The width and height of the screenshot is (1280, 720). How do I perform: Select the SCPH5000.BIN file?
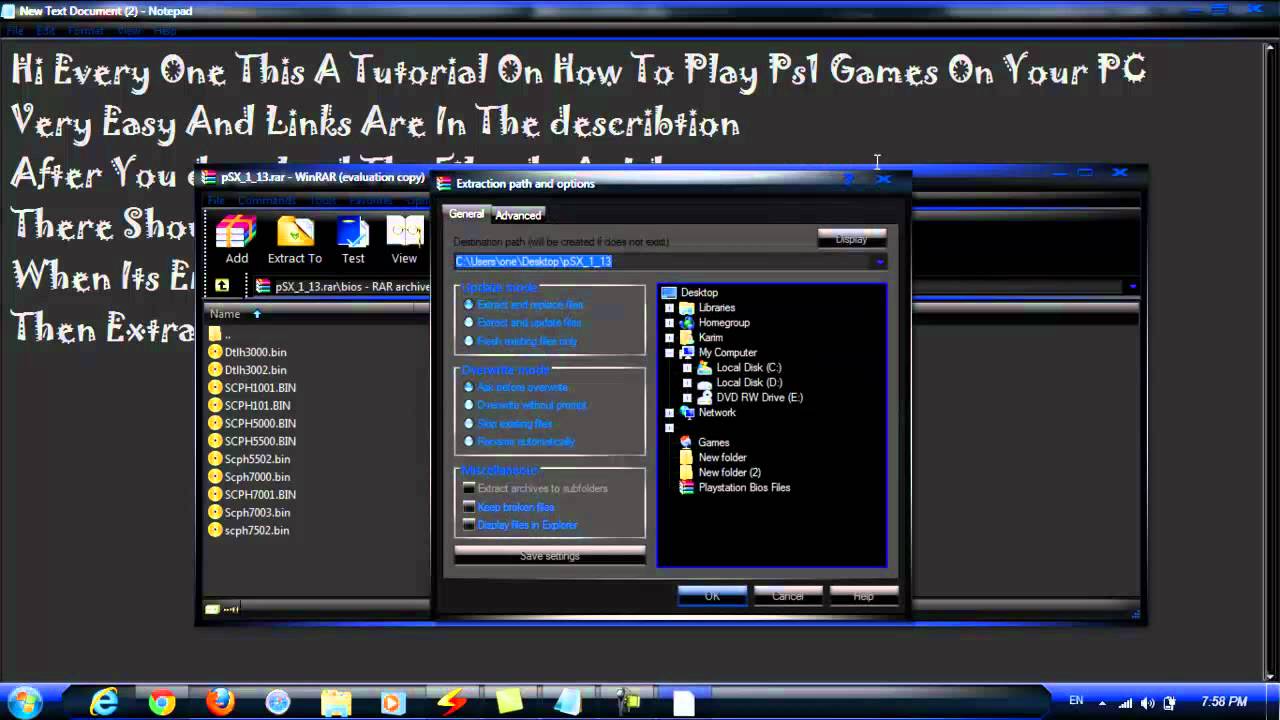252,424
